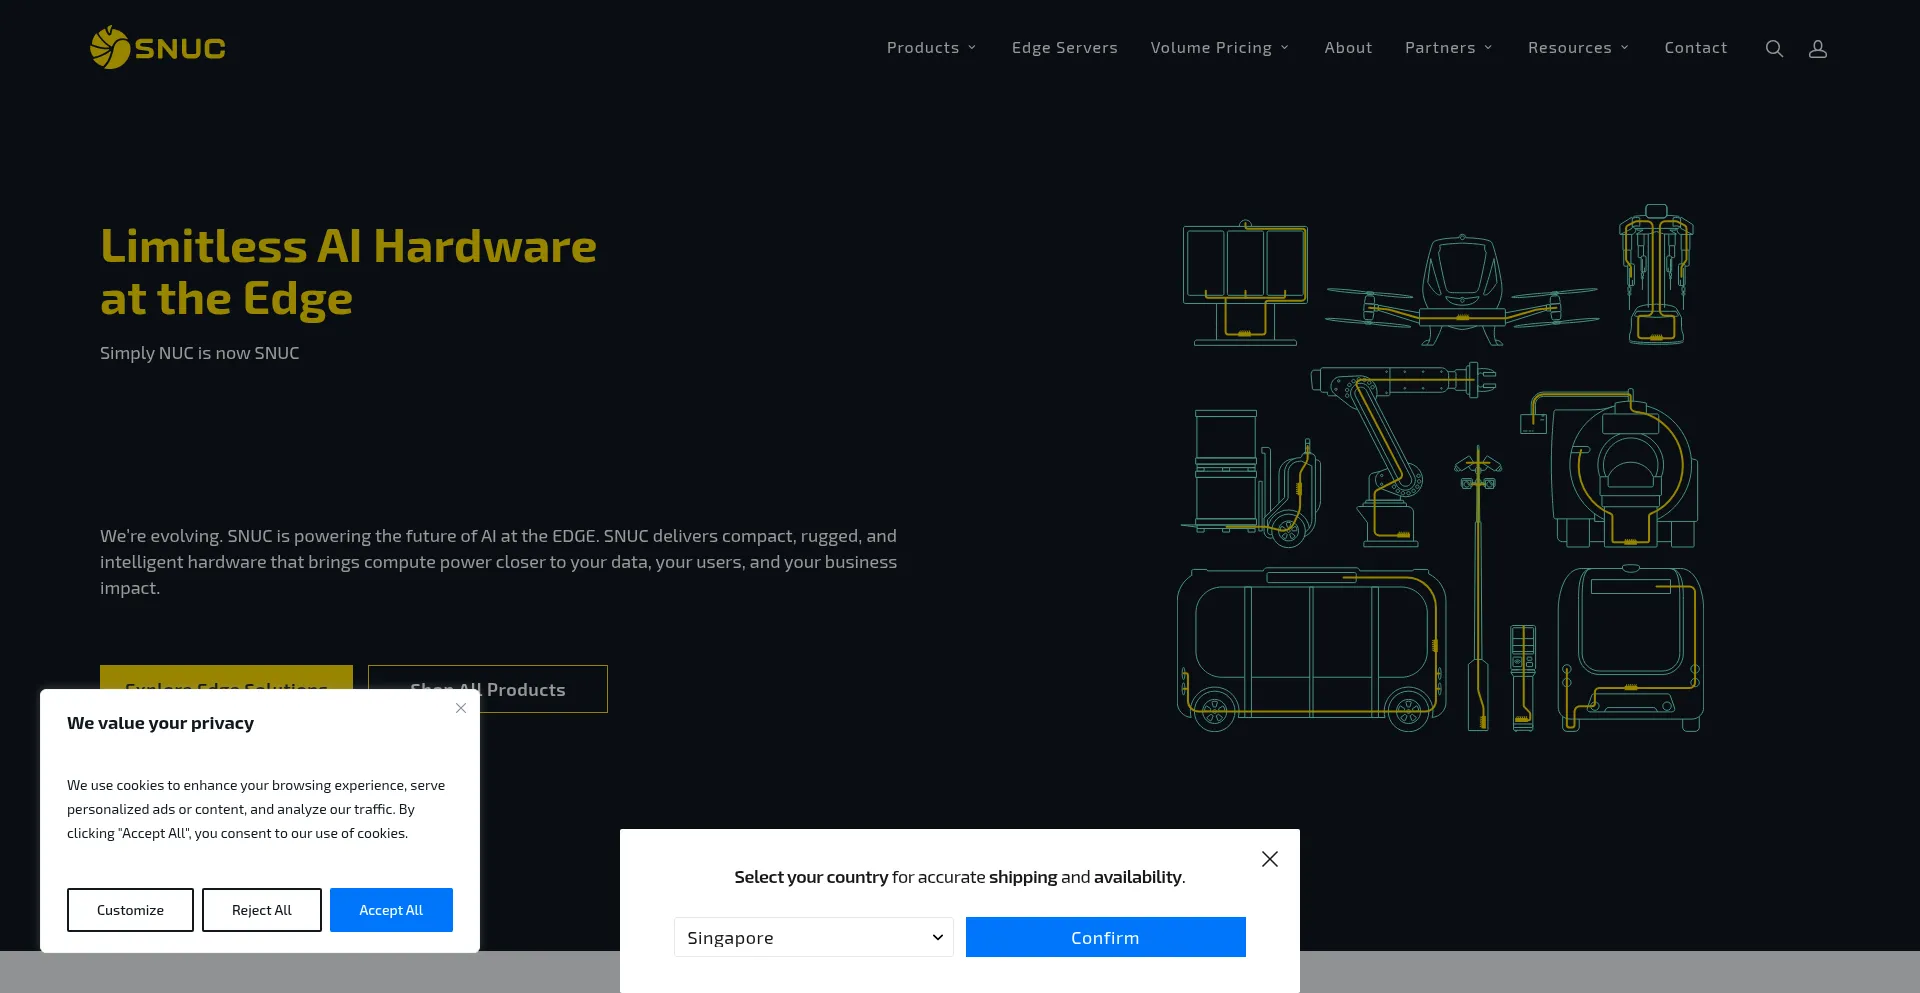Viewport: 1920px width, 993px height.
Task: Navigate to Contact page
Action: tap(1695, 48)
